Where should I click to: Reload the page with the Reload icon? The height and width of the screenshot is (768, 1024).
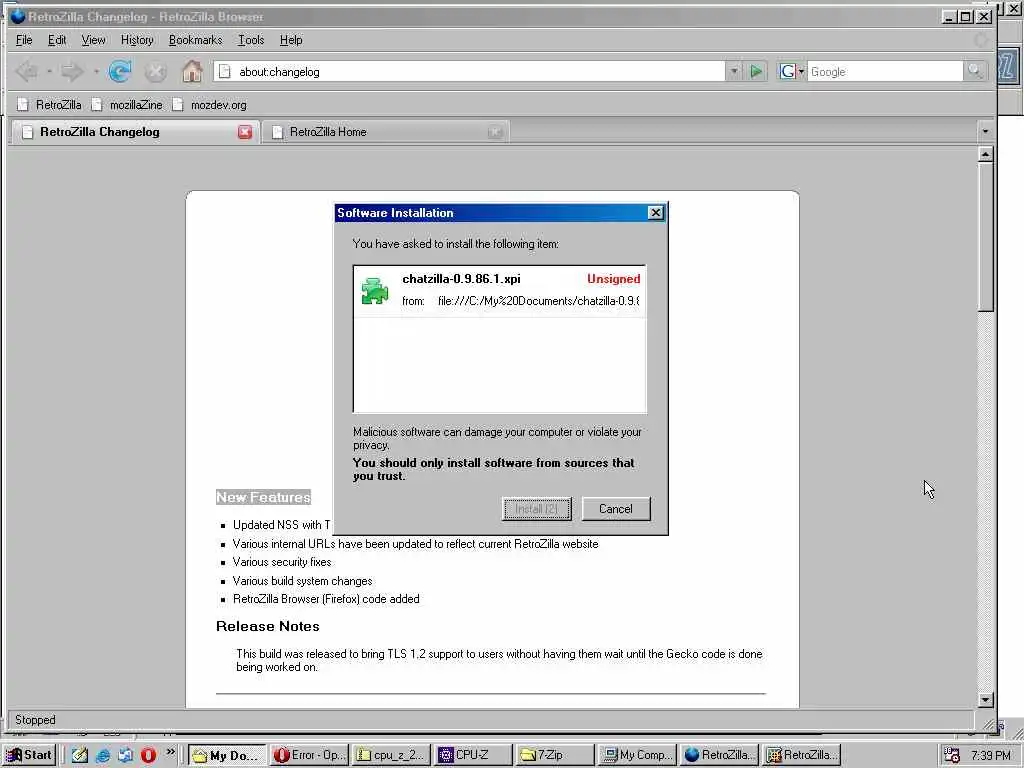click(x=120, y=71)
